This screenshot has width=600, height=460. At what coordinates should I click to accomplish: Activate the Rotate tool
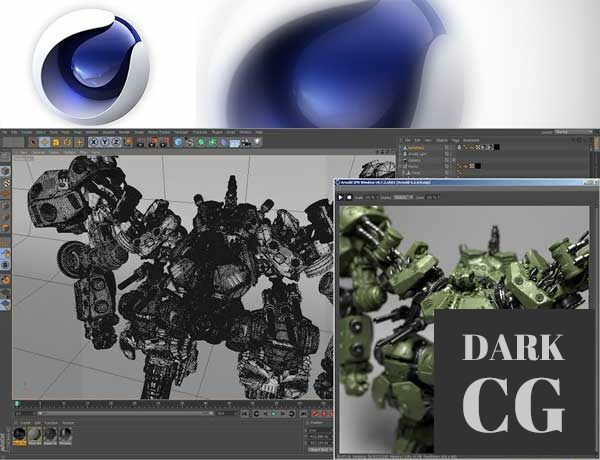click(x=67, y=143)
